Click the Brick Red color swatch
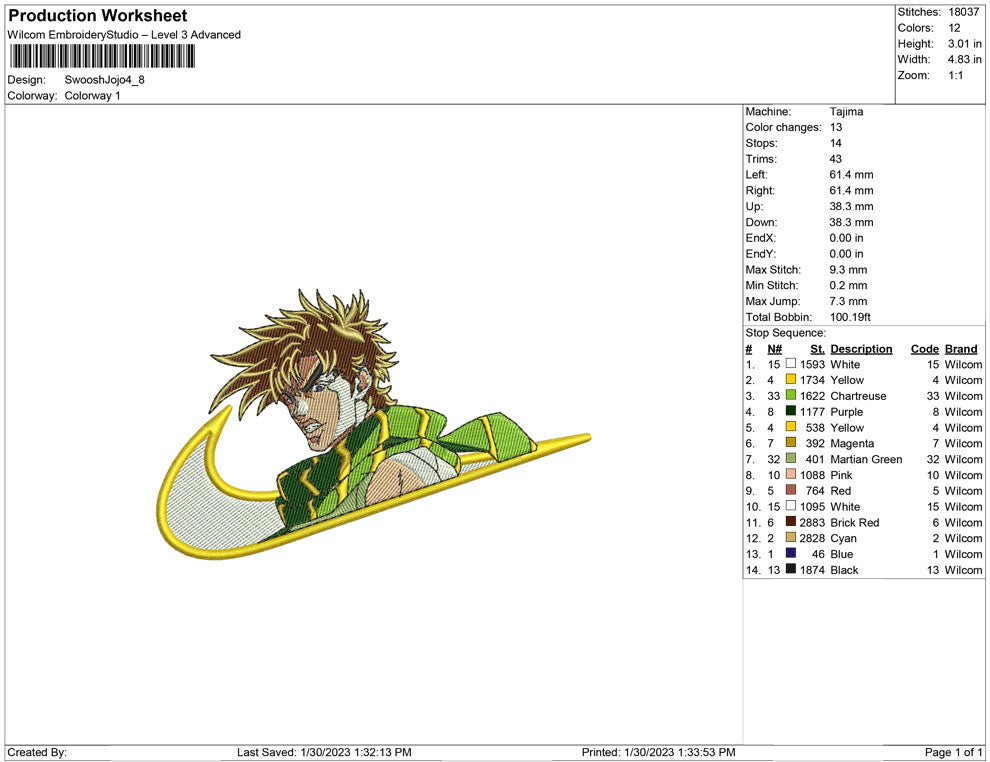 (x=790, y=521)
